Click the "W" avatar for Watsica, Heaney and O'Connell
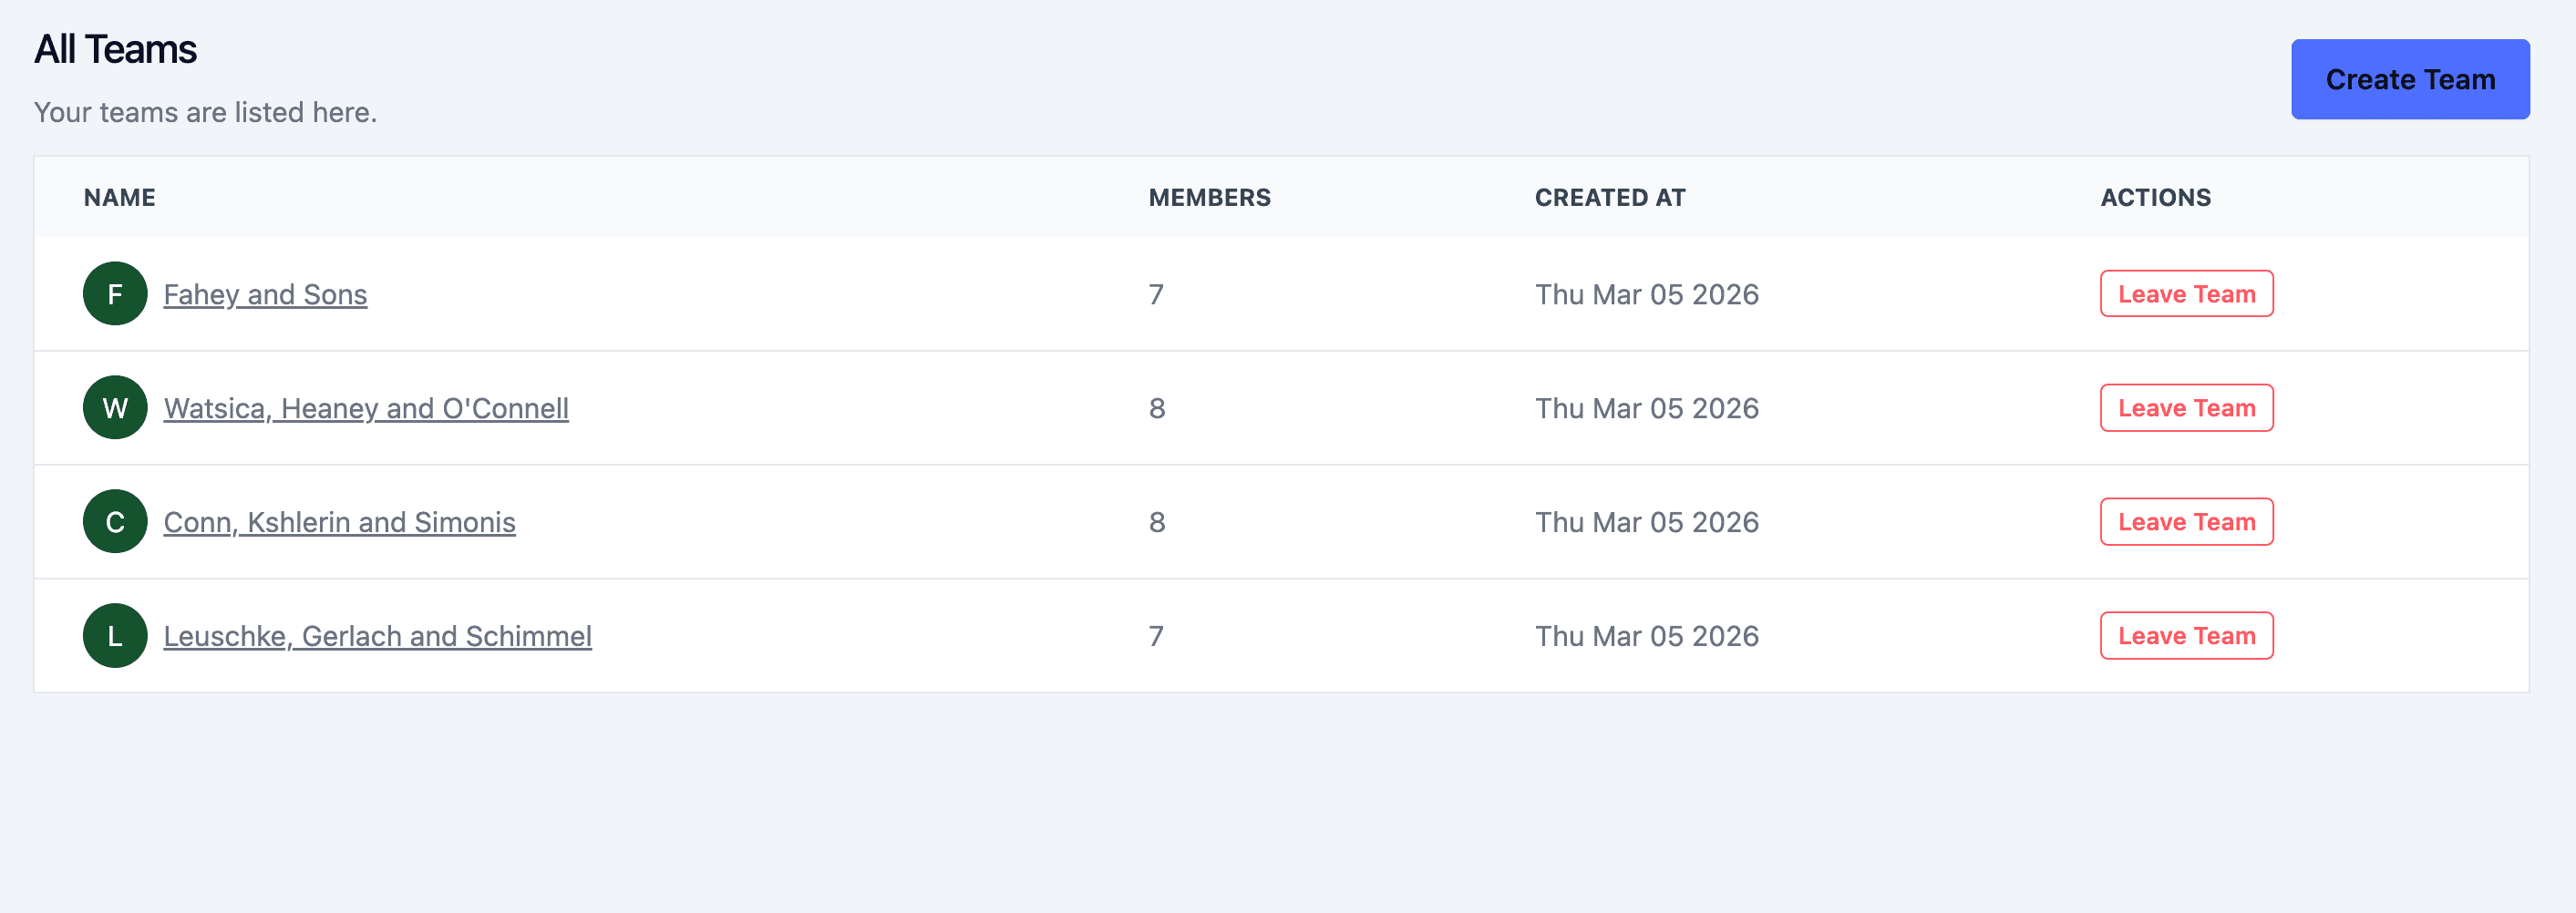 (114, 407)
